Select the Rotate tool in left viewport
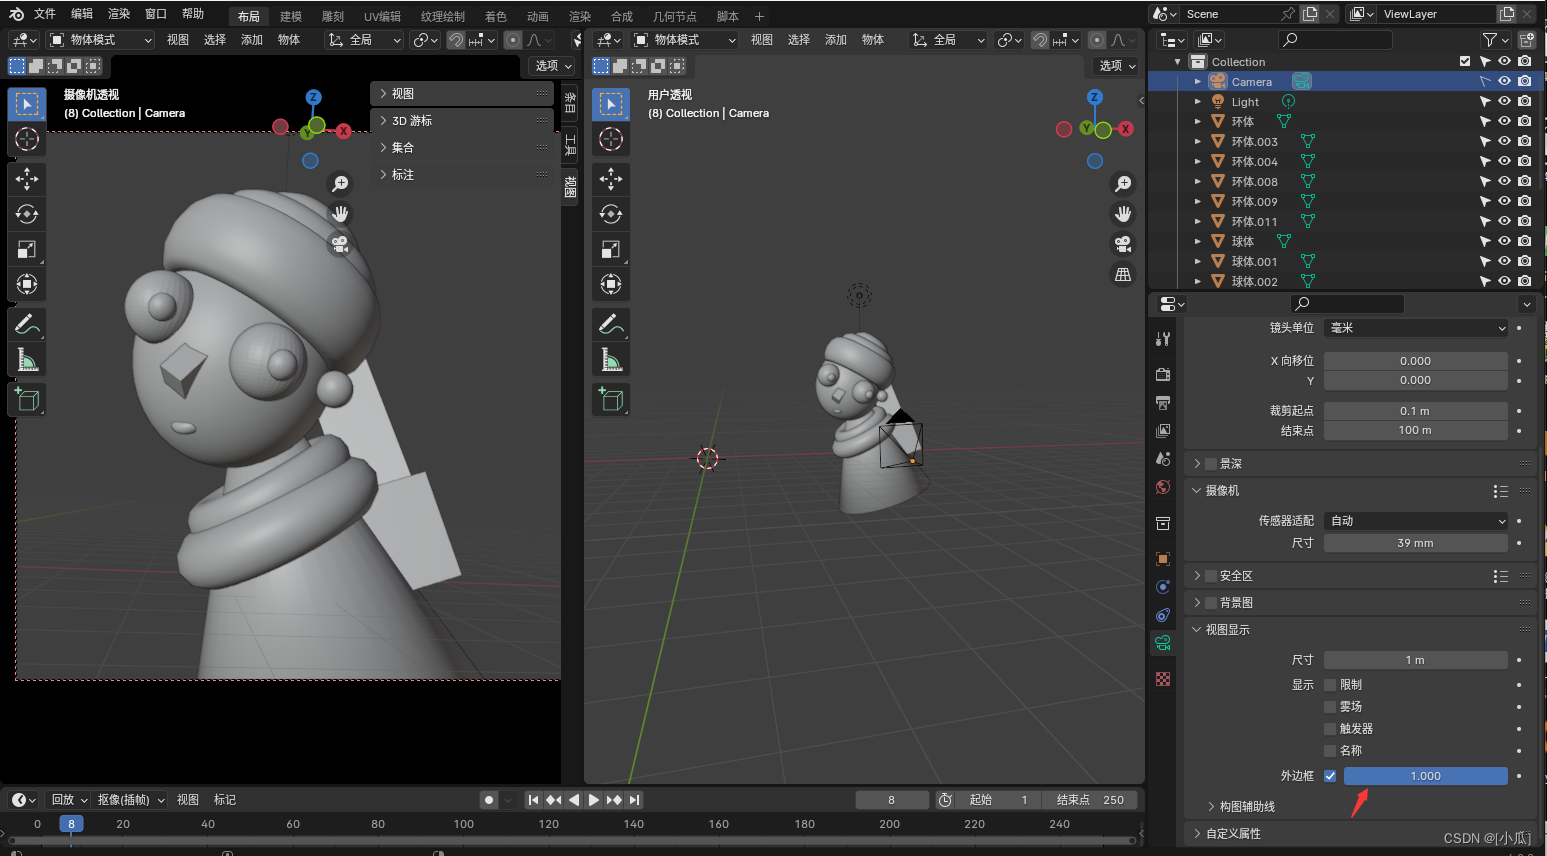 (x=27, y=214)
